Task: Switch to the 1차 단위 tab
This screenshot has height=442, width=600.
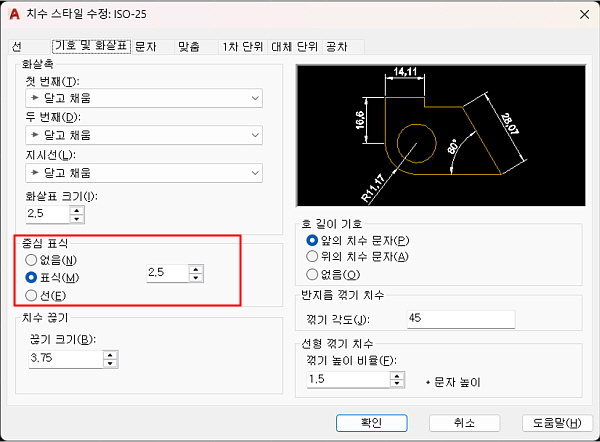Action: (x=243, y=47)
